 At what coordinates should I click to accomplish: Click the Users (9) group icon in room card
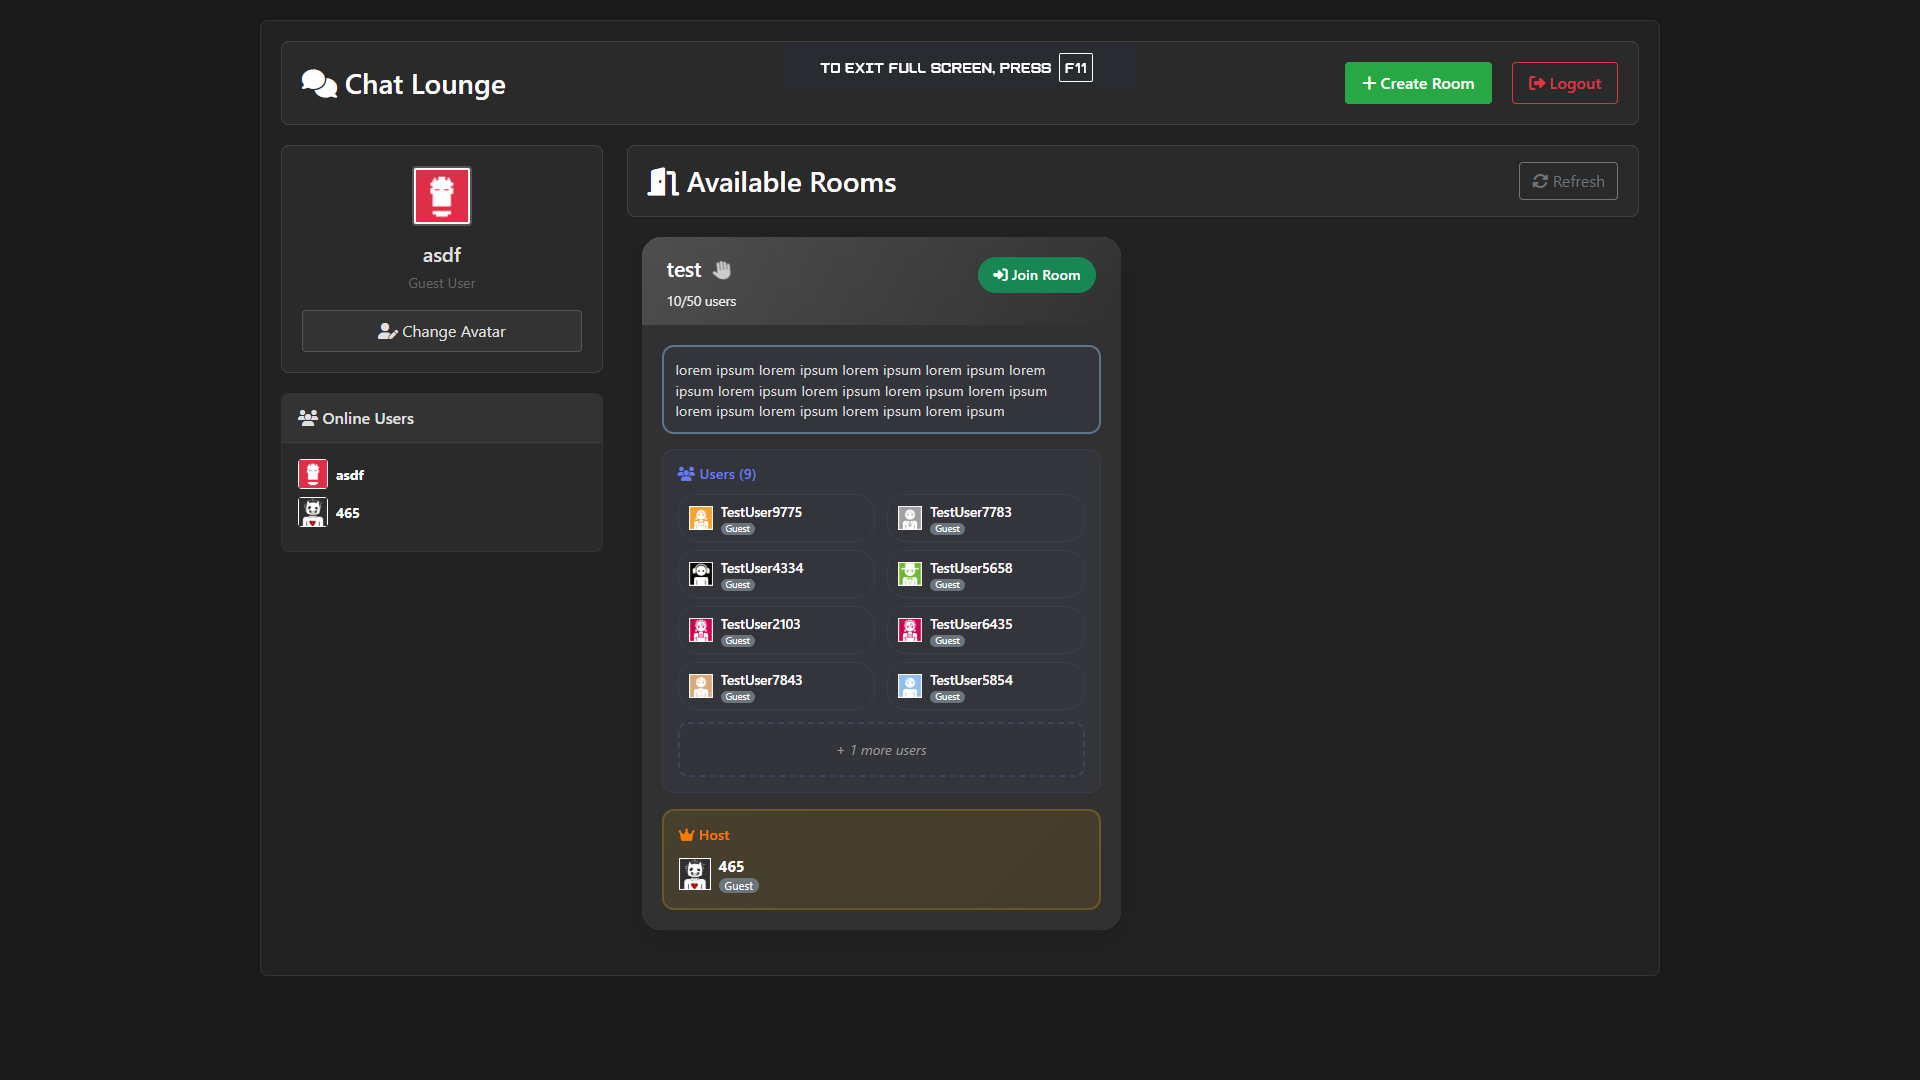[x=686, y=474]
